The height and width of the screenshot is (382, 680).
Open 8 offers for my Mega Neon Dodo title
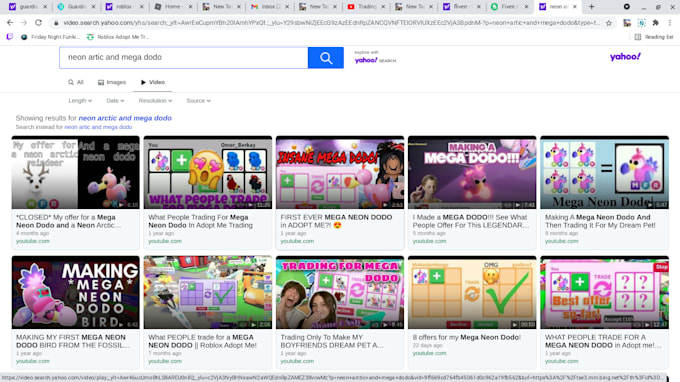click(467, 337)
